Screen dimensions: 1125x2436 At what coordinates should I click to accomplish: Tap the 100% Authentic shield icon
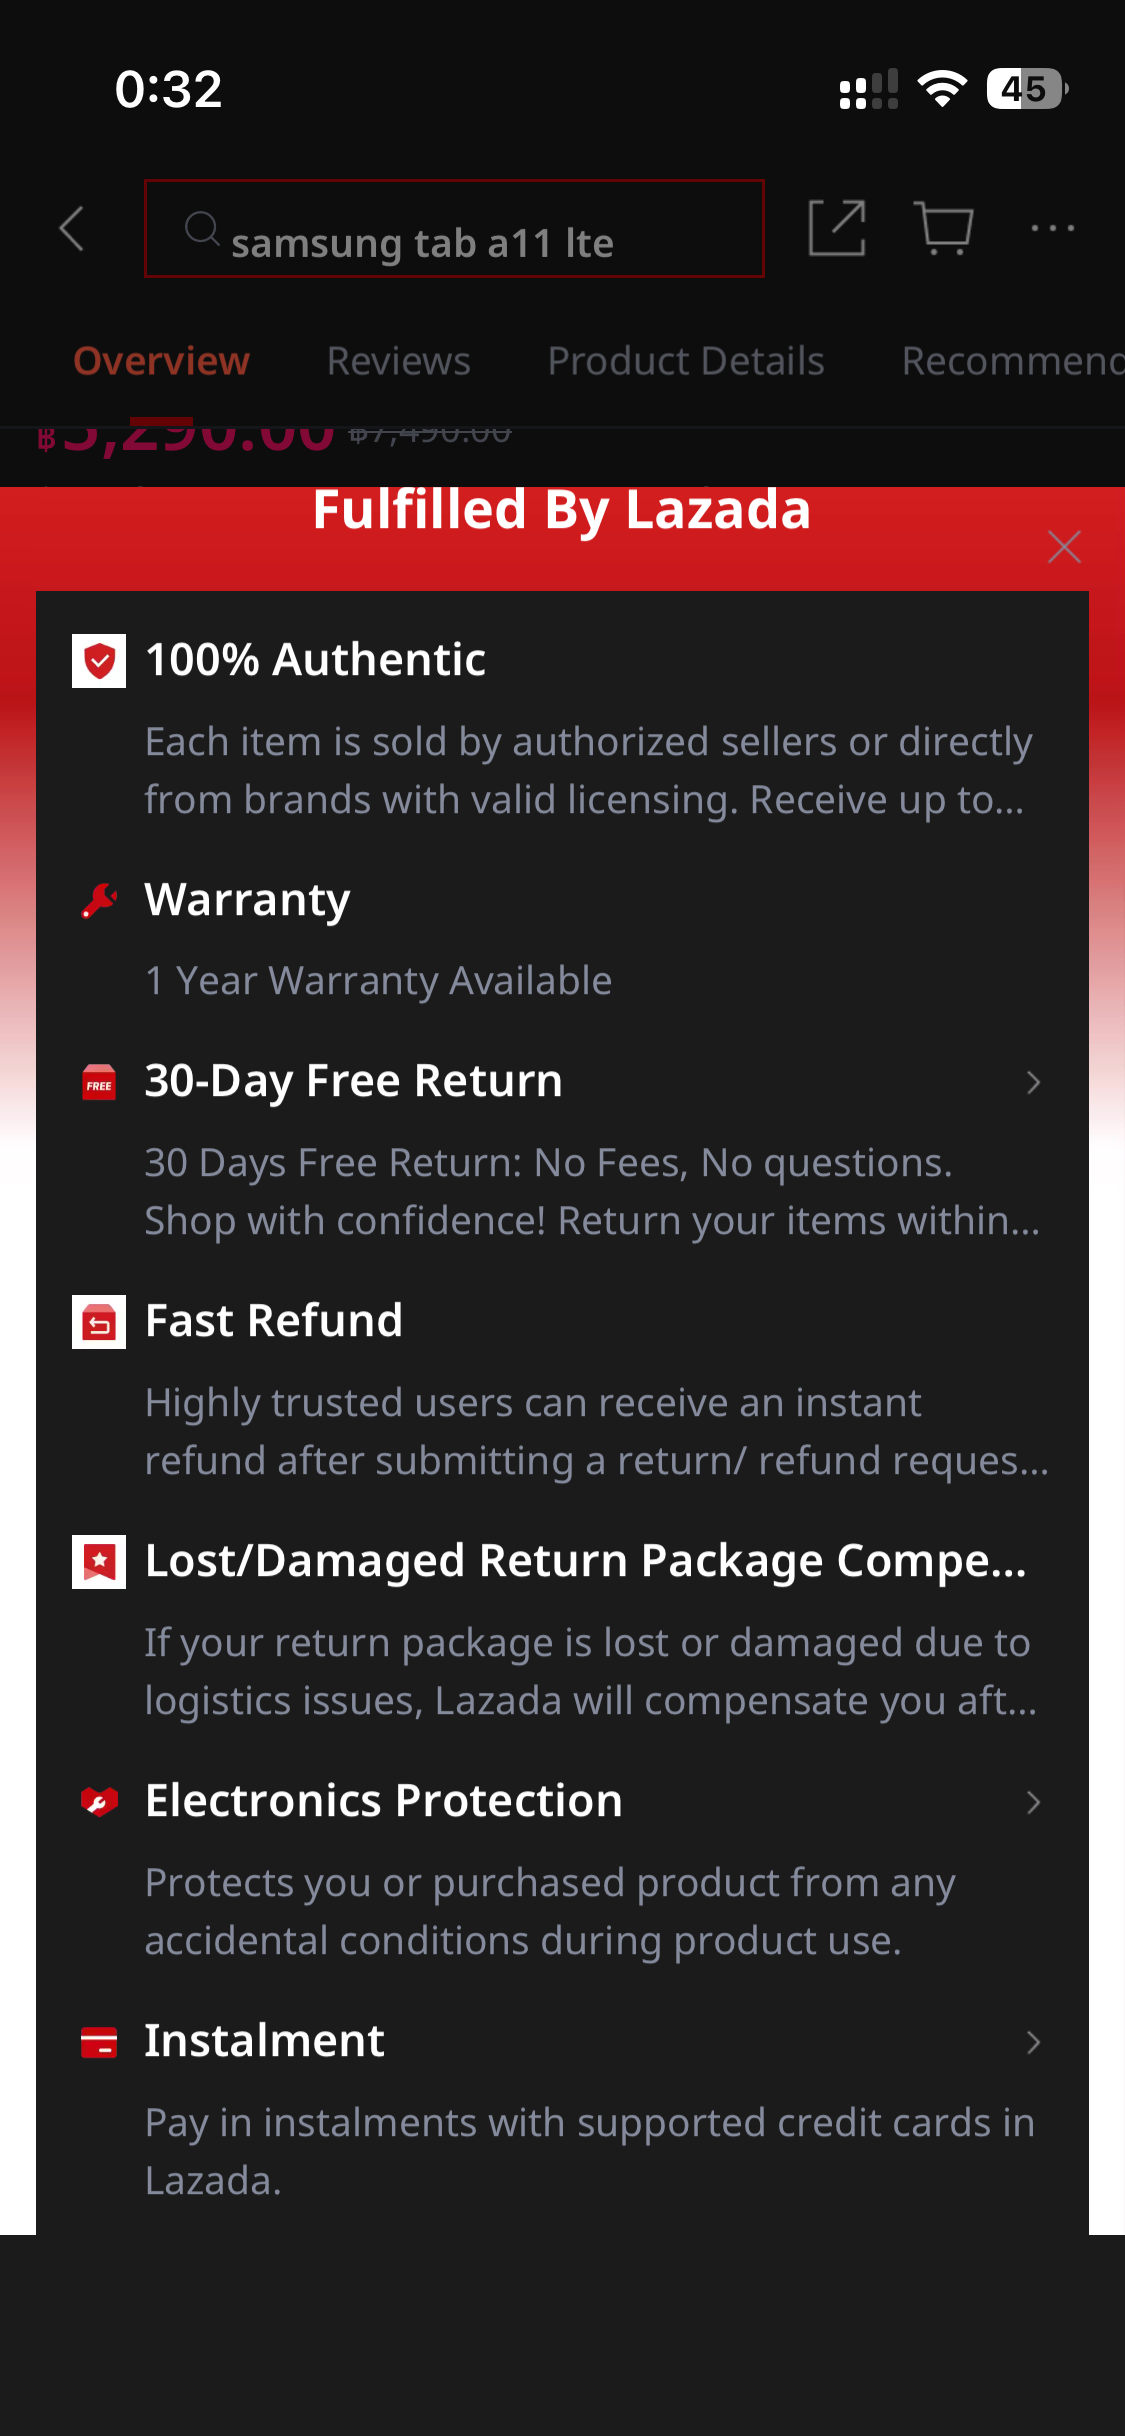(x=99, y=661)
